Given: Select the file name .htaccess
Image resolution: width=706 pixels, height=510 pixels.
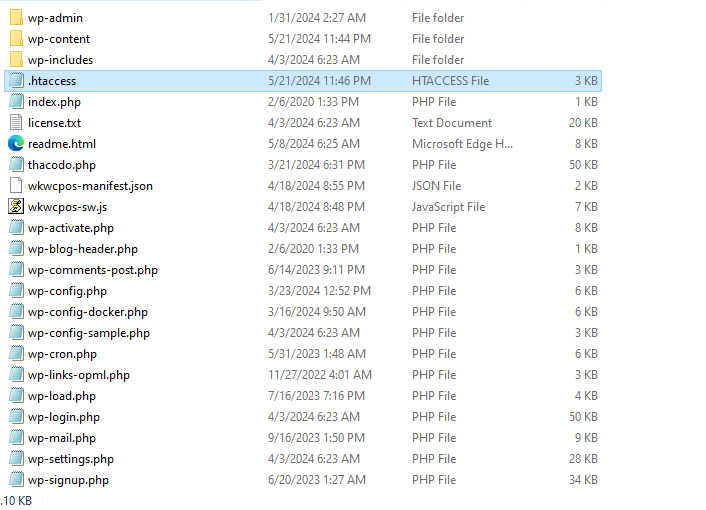Looking at the screenshot, I should point(52,81).
